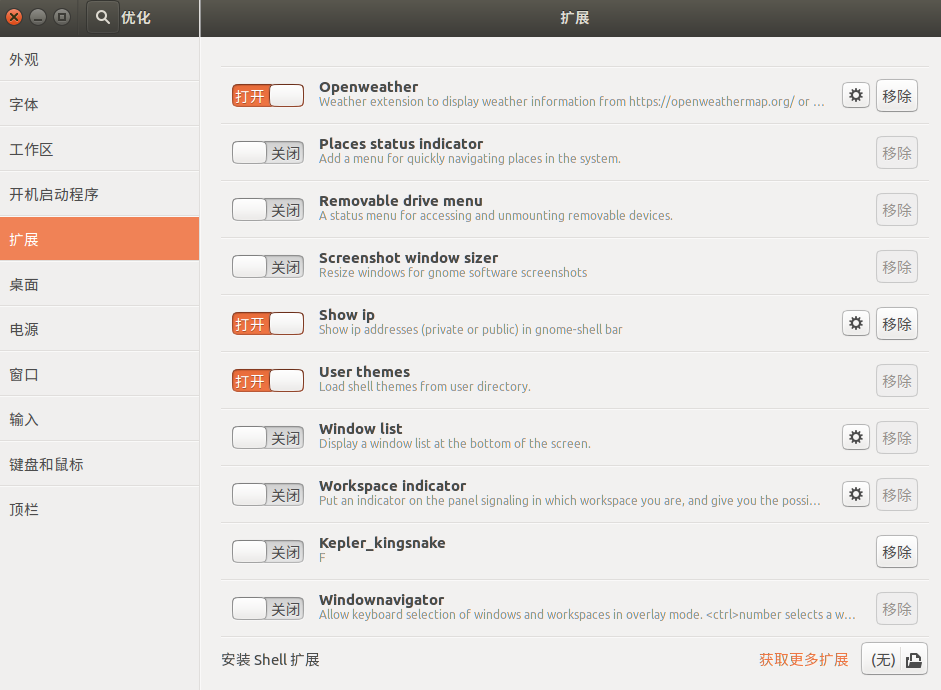This screenshot has height=690, width=941.
Task: Click 移除 for User themes
Action: (897, 380)
